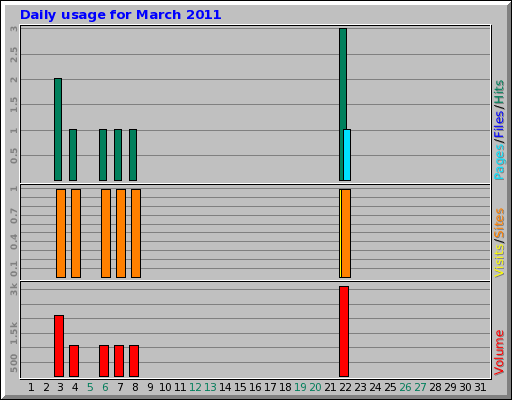Click the '1.5k' y-axis label in volume chart
Screen dimensions: 512x400
(x=14, y=333)
